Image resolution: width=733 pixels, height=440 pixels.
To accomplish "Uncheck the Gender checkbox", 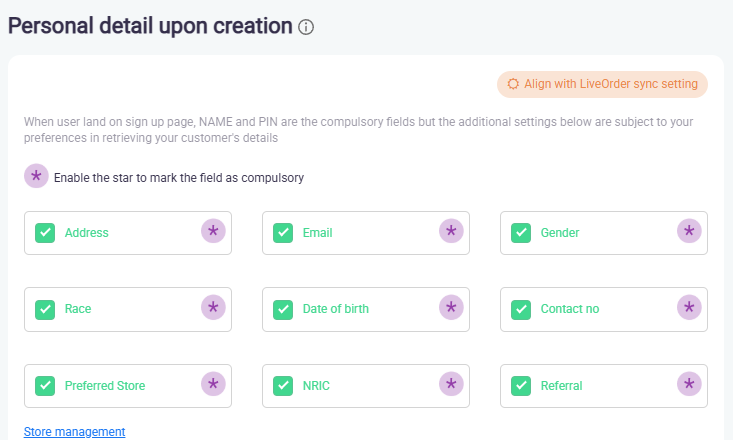I will (521, 233).
